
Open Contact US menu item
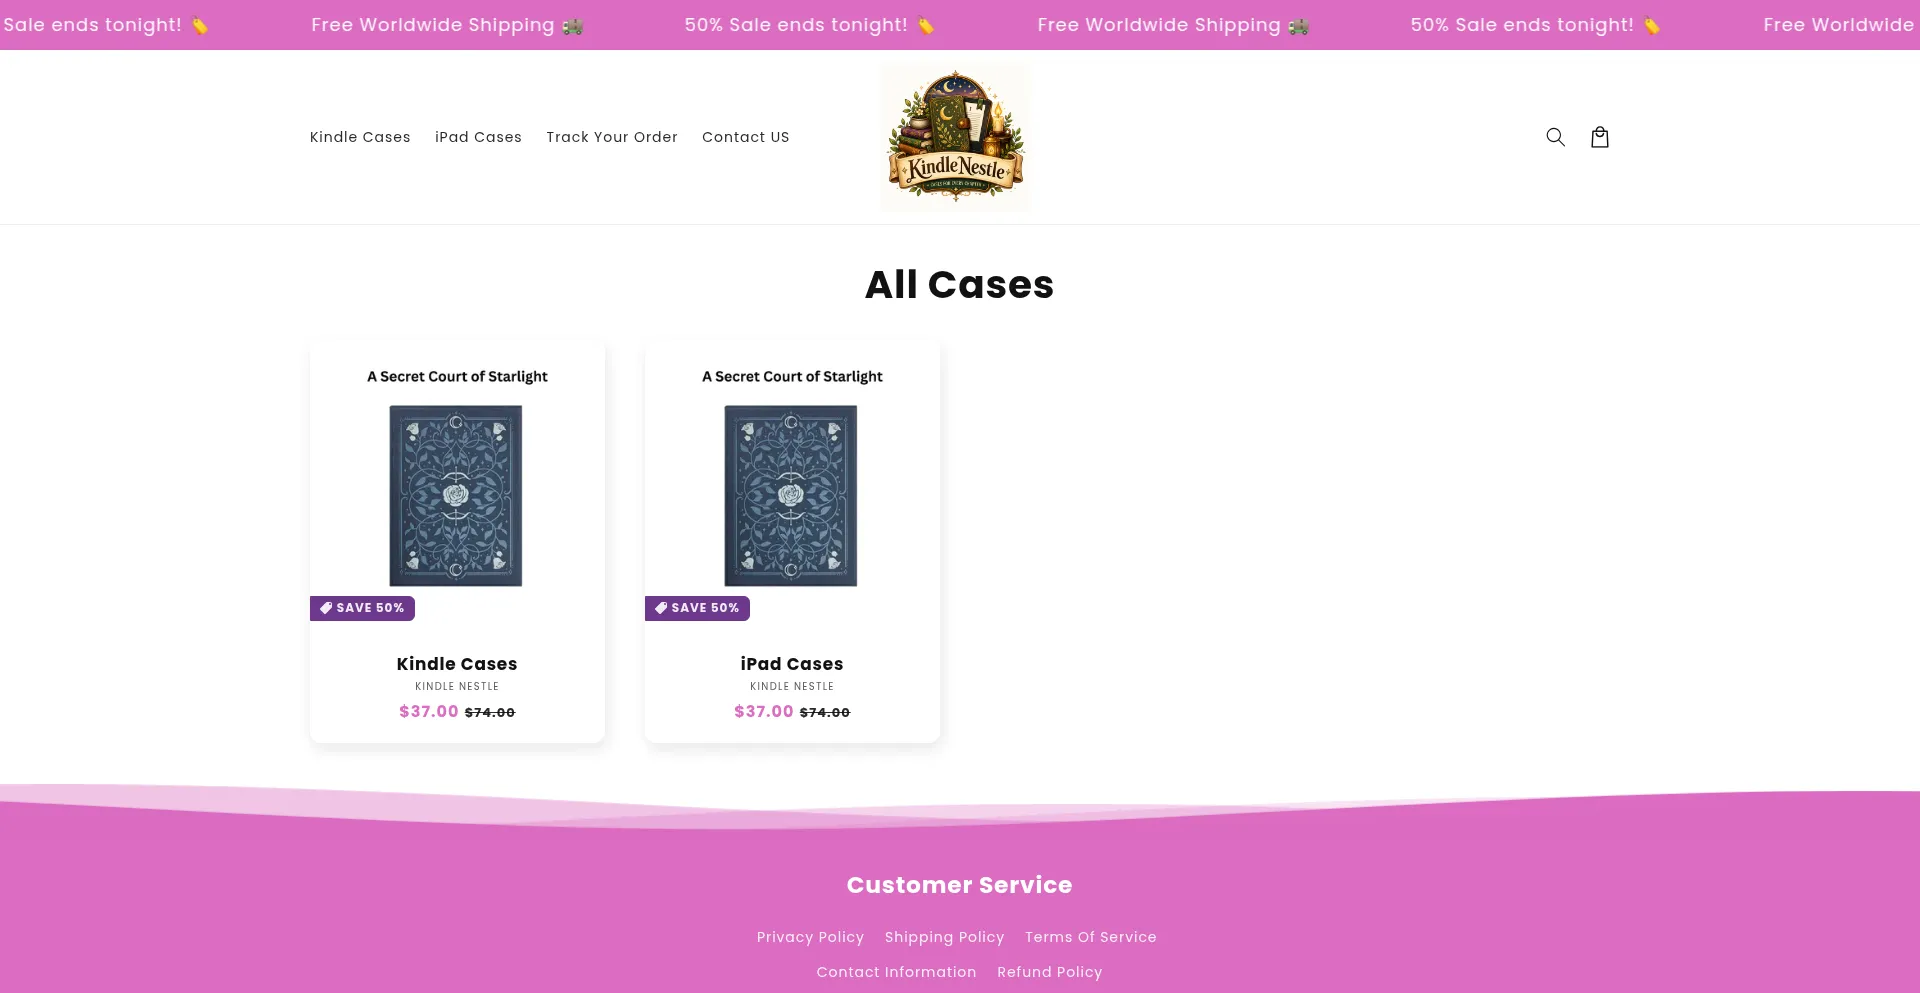[x=746, y=137]
